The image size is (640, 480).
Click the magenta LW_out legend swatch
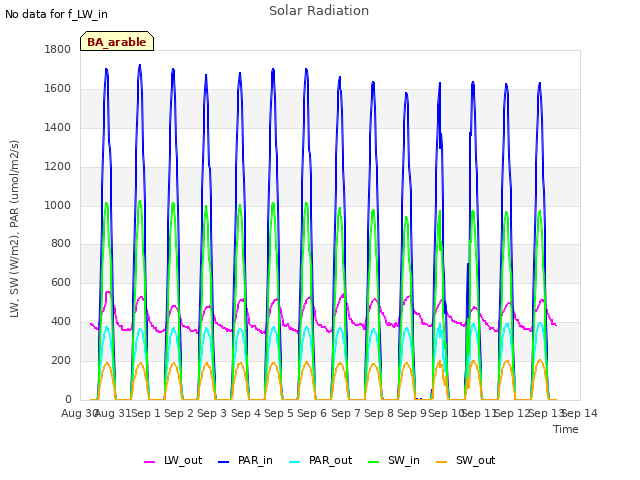click(149, 462)
